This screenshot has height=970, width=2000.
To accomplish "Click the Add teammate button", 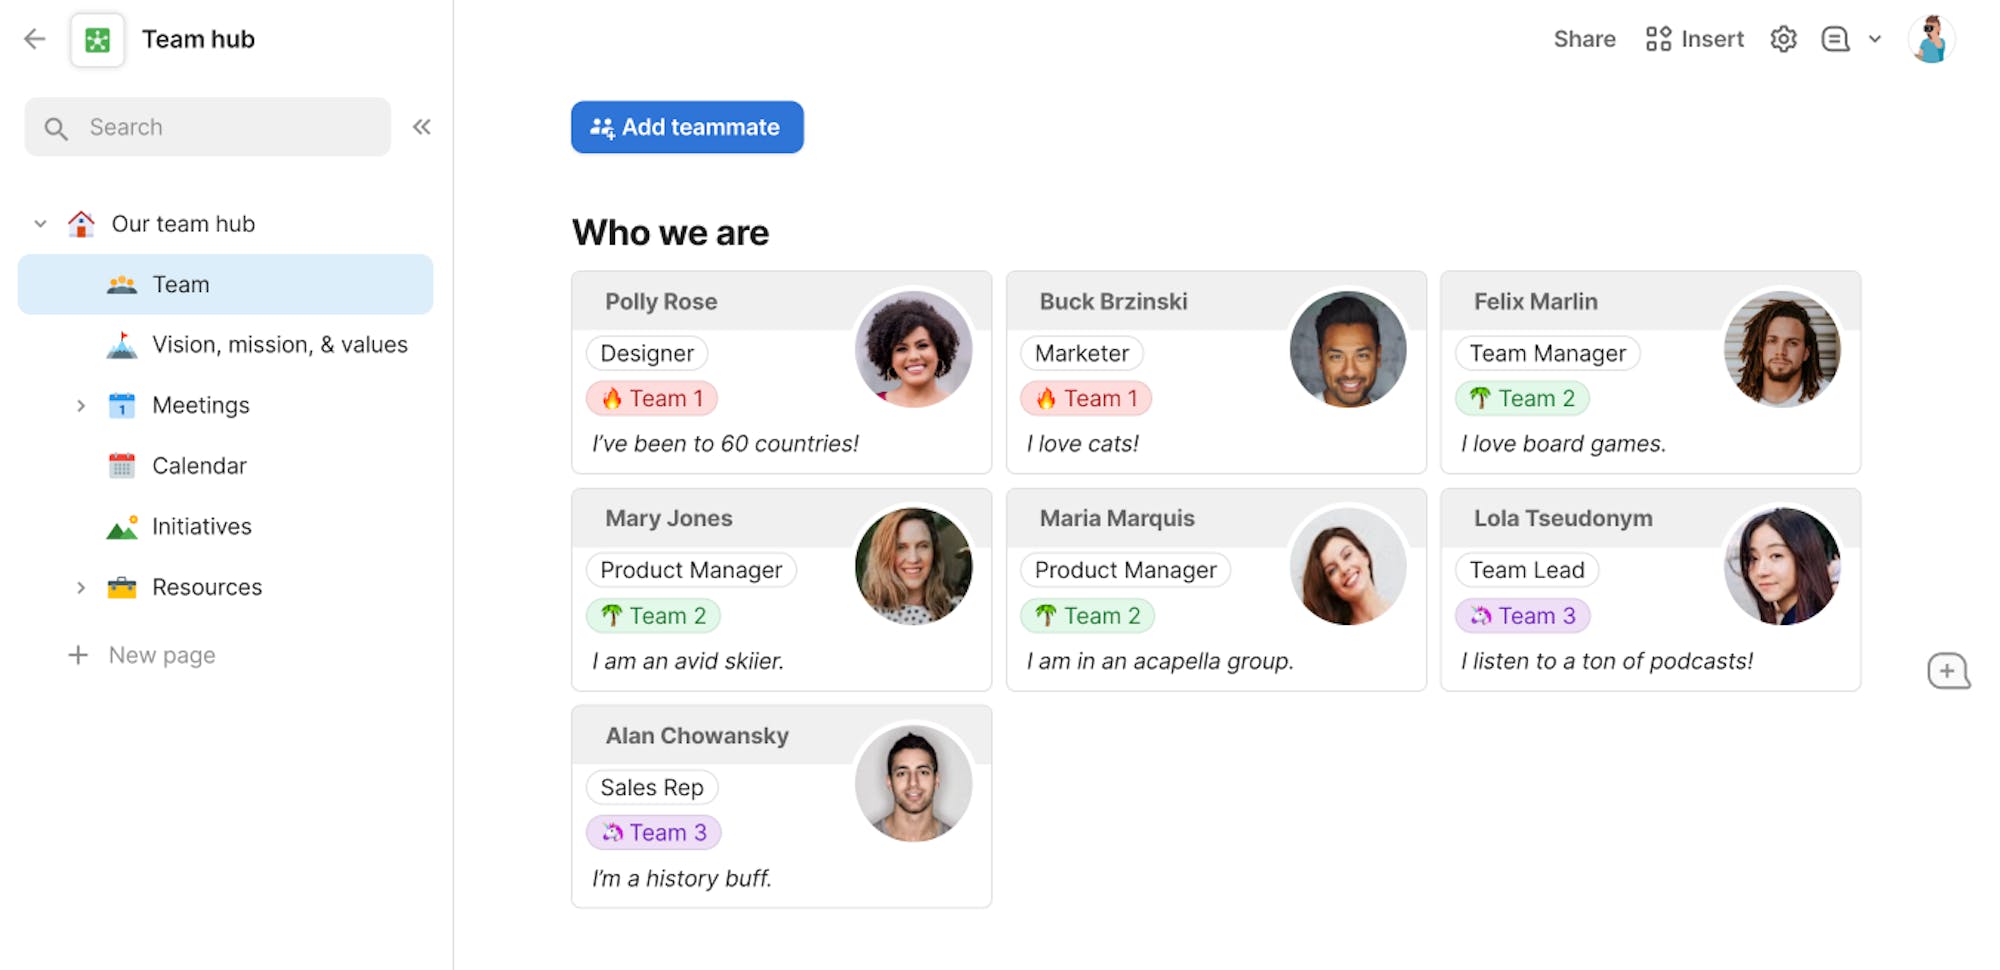I will (687, 127).
